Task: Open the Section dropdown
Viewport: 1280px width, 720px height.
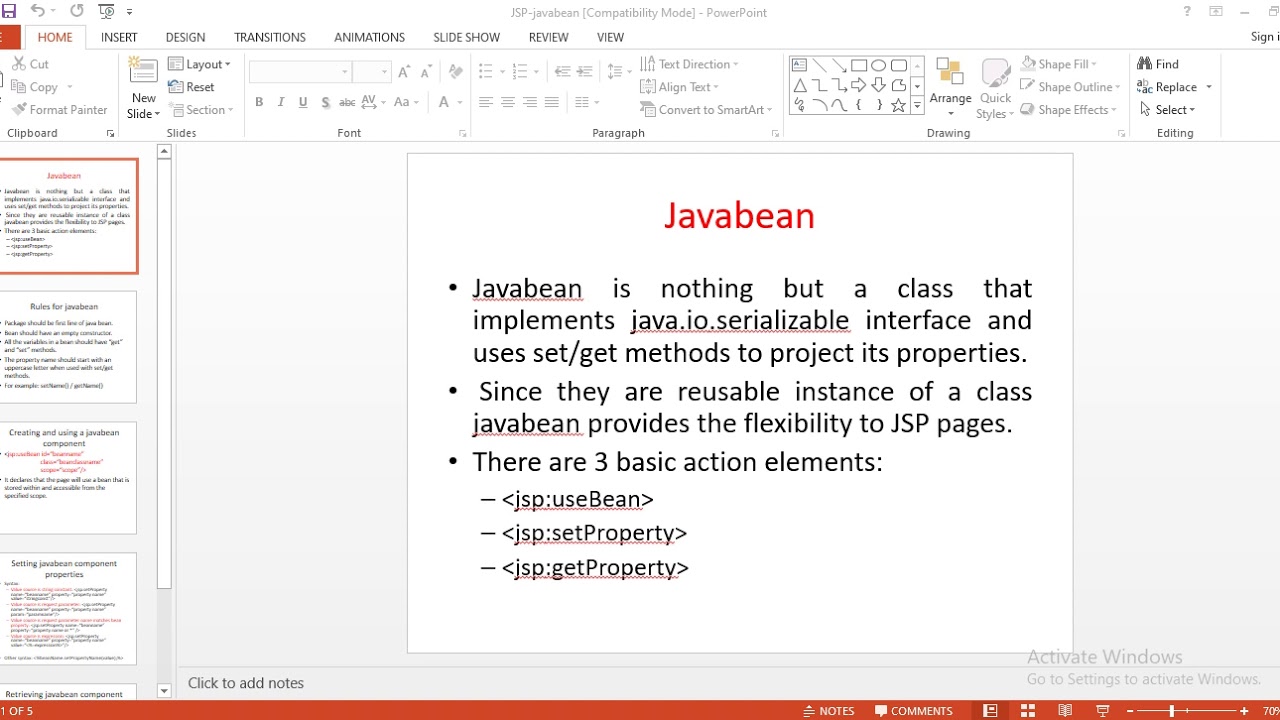Action: pos(201,110)
